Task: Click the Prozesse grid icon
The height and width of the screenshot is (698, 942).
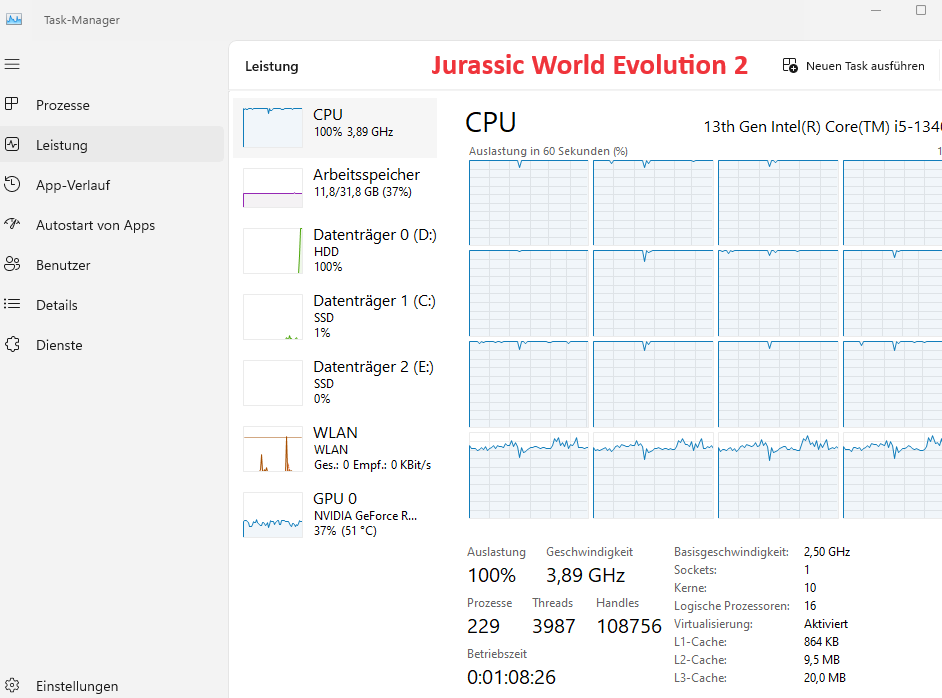Action: (12, 104)
